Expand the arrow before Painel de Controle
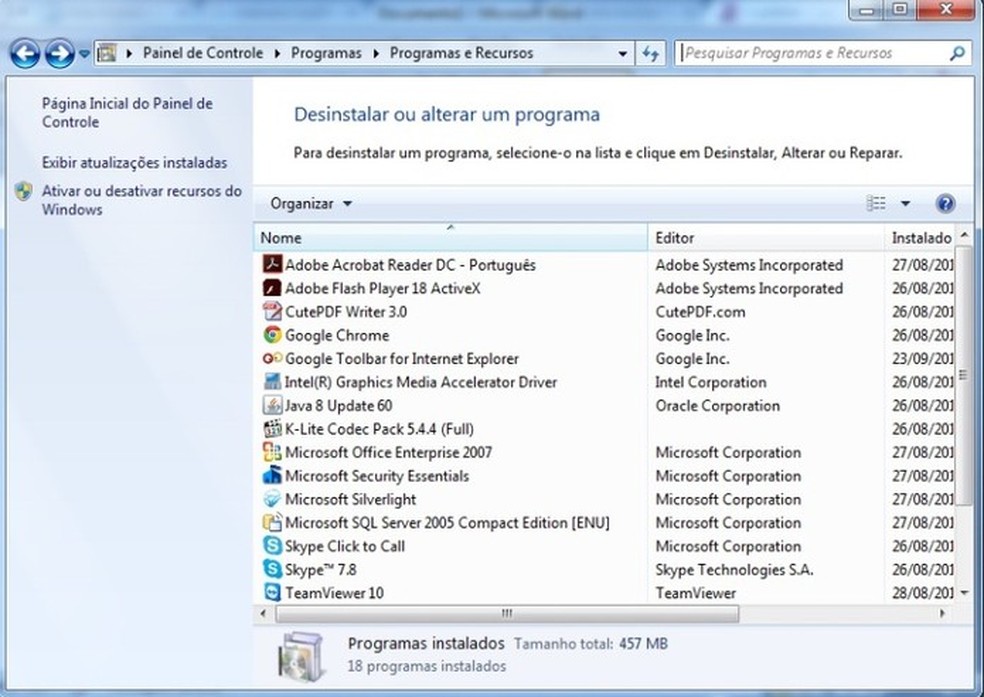Image resolution: width=984 pixels, height=697 pixels. pyautogui.click(x=129, y=53)
